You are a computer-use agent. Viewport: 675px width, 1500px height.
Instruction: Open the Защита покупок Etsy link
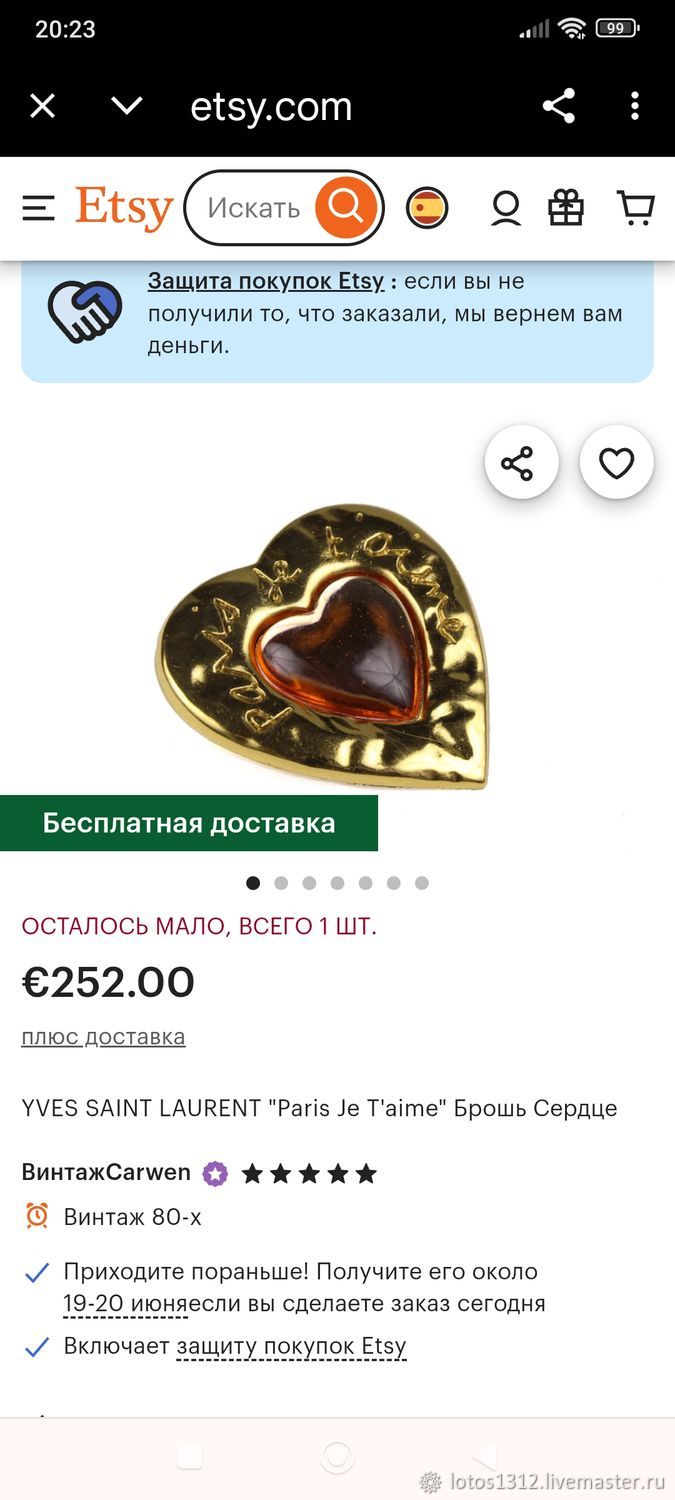click(266, 281)
